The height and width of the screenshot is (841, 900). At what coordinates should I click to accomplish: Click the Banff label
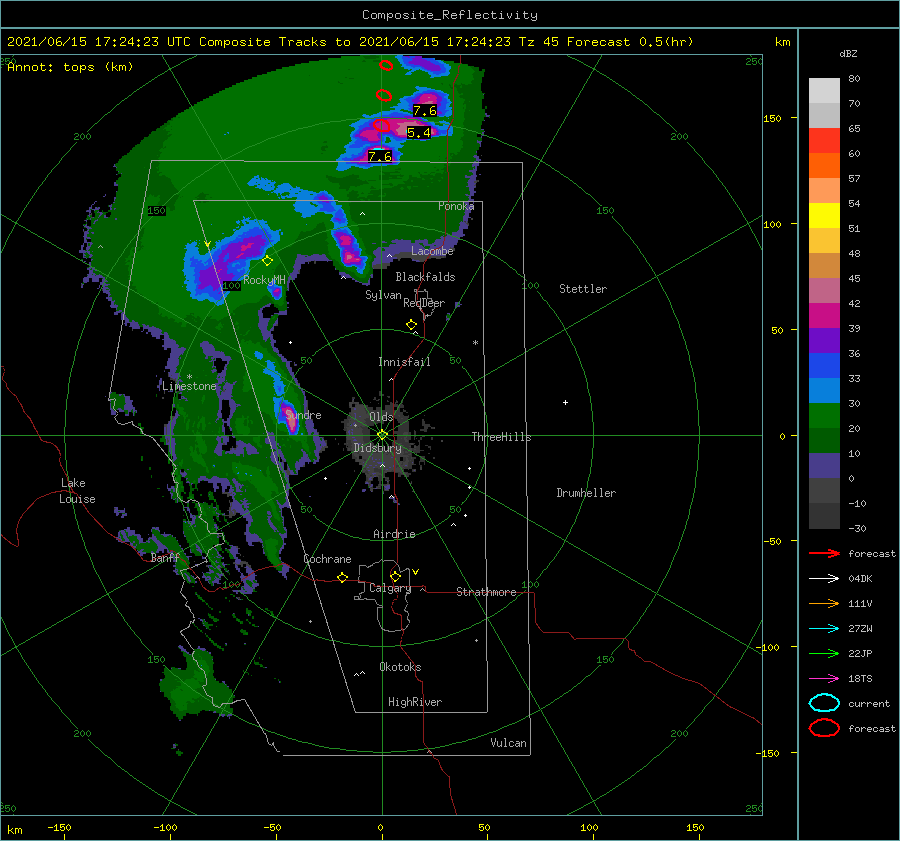coord(165,558)
